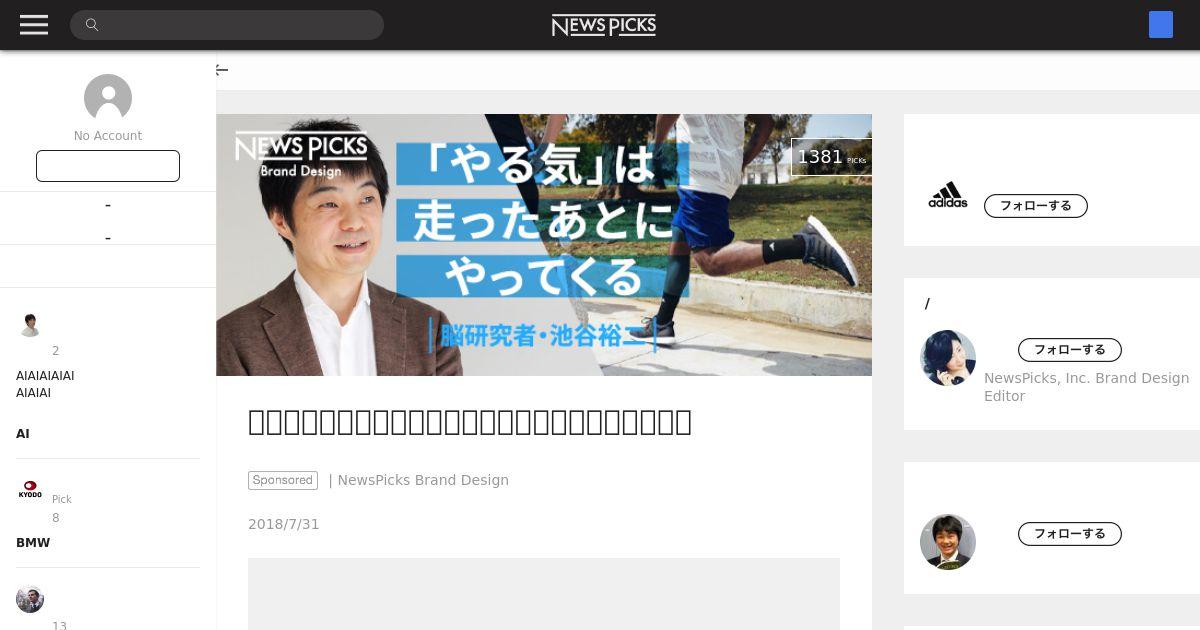The width and height of the screenshot is (1200, 630).
Task: Open the 1381 Picks counter
Action: coord(831,157)
